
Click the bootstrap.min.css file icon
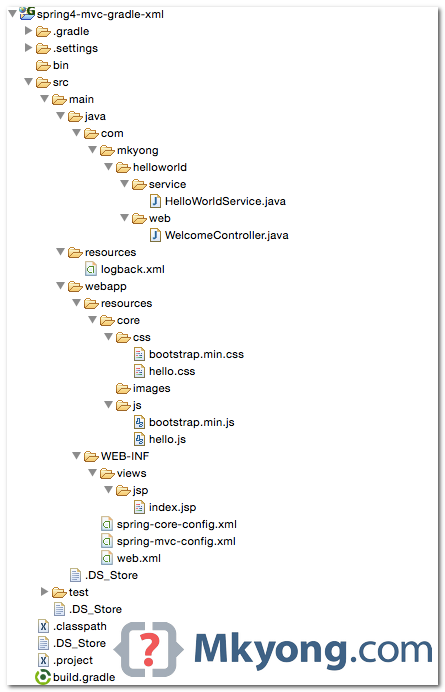tap(140, 354)
